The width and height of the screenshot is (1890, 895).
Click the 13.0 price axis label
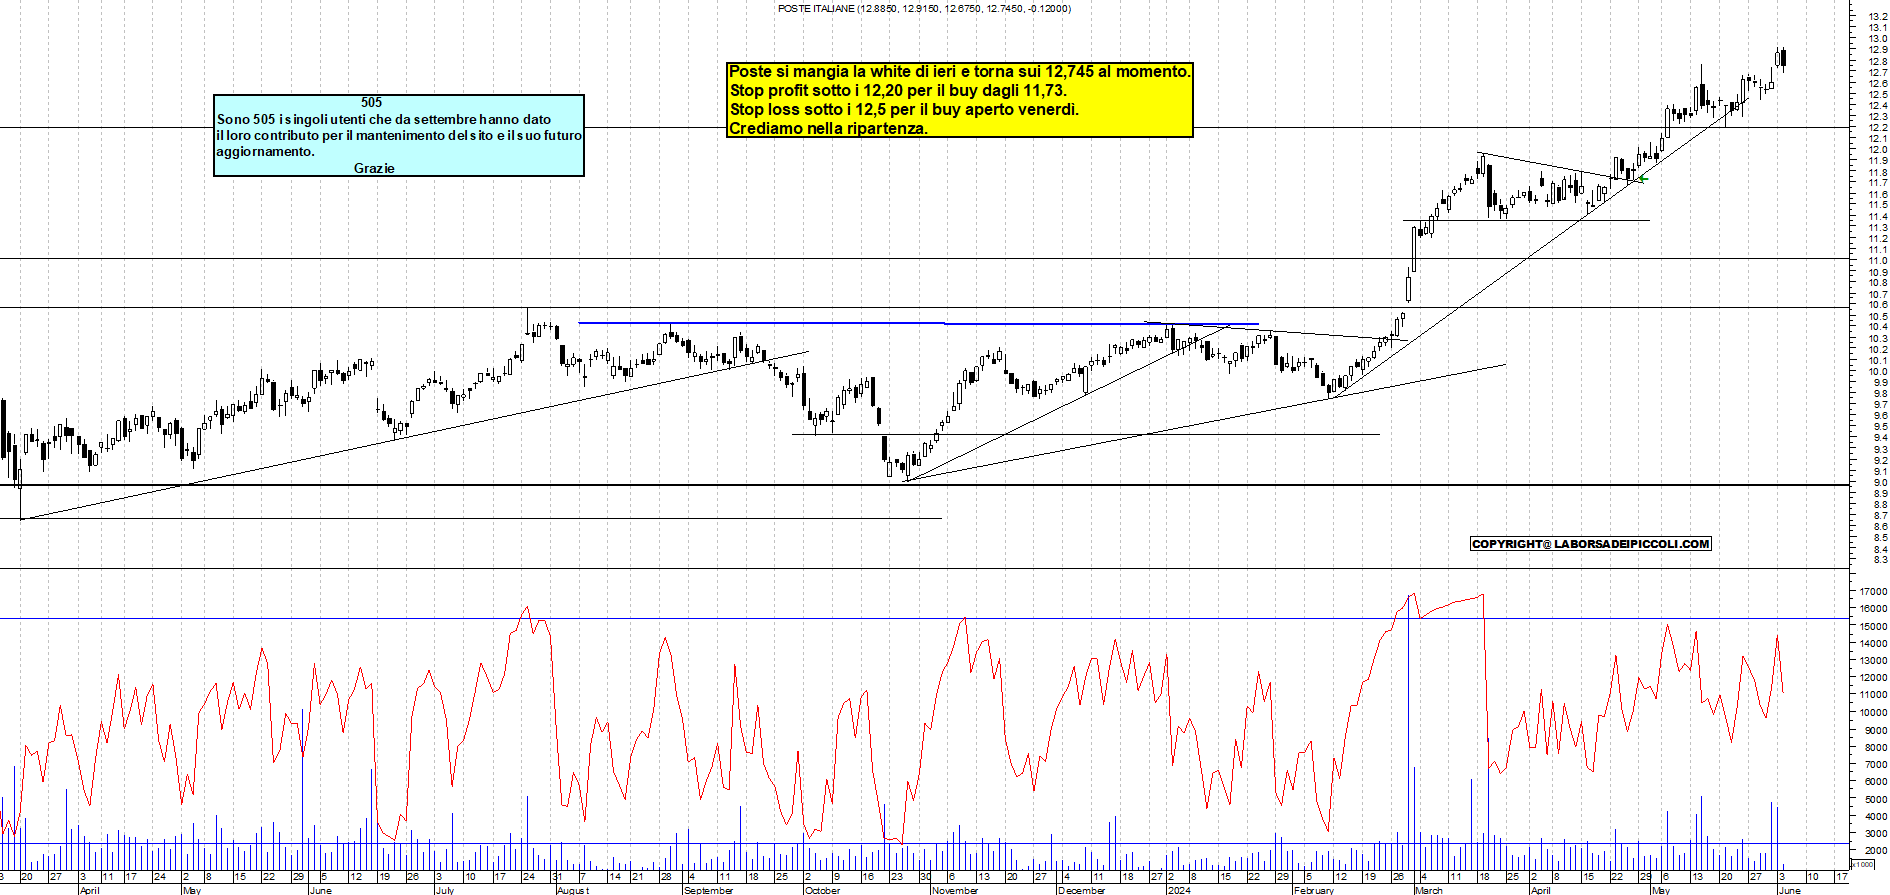point(1878,38)
